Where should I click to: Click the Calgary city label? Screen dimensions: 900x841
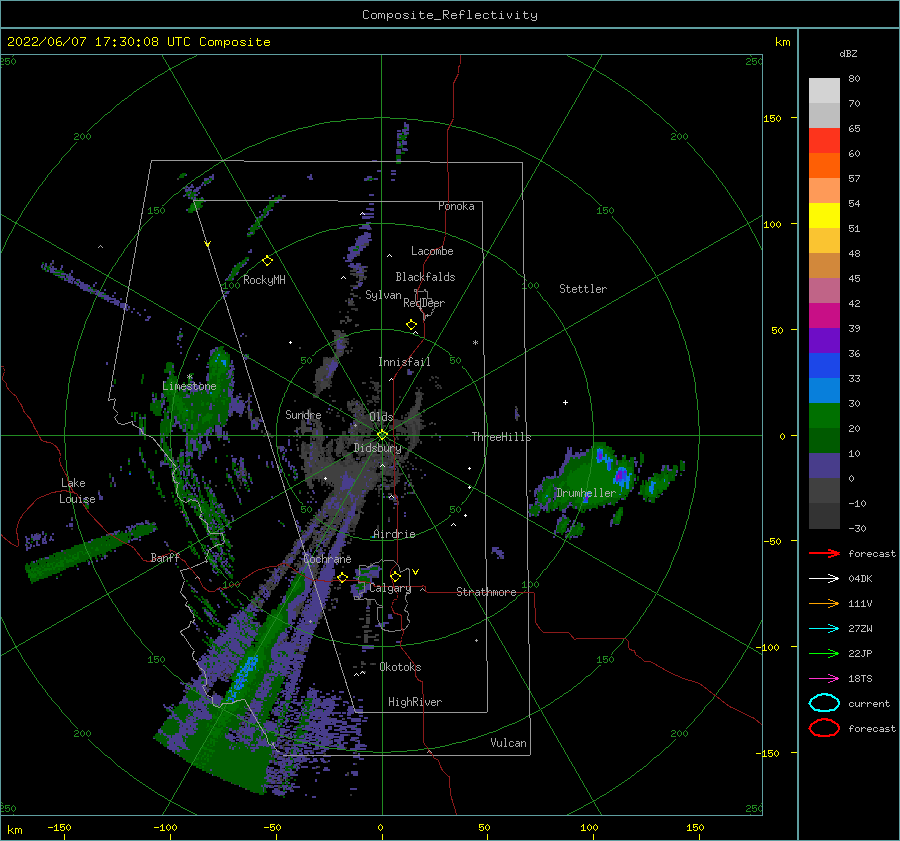coord(390,588)
